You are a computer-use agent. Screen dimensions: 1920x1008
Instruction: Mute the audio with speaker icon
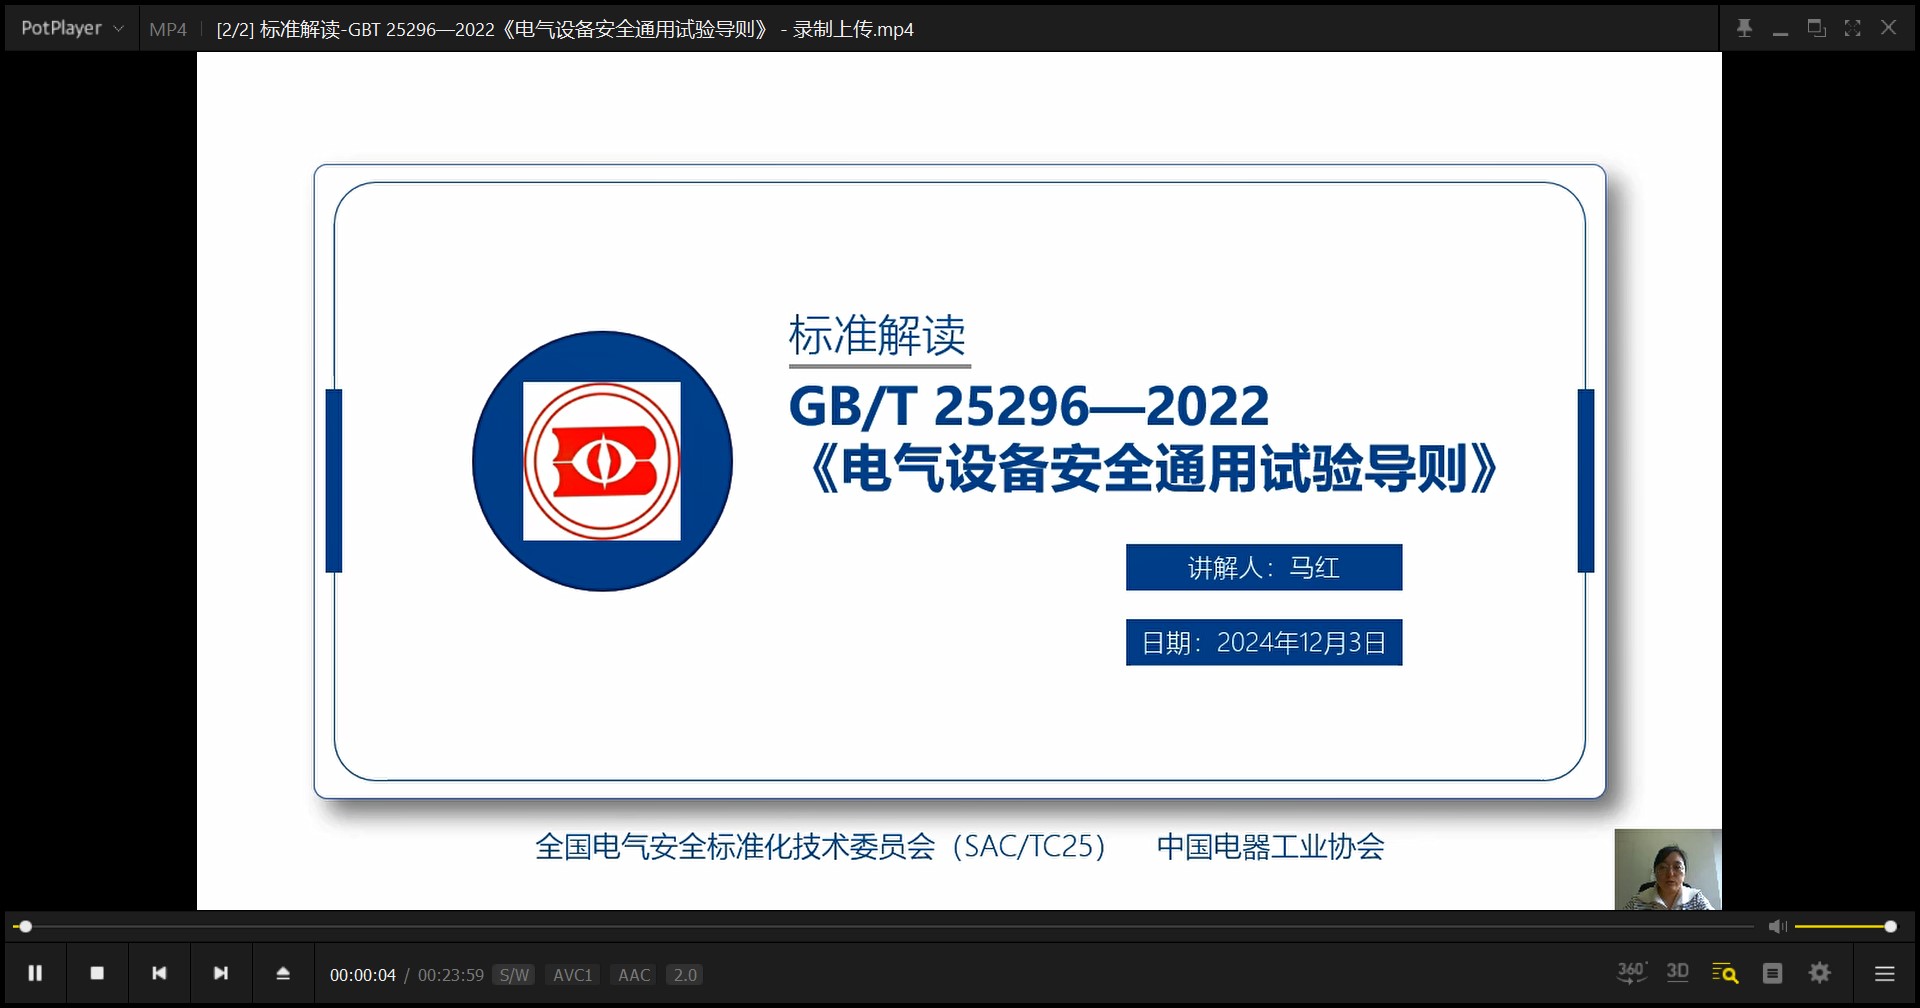tap(1776, 927)
